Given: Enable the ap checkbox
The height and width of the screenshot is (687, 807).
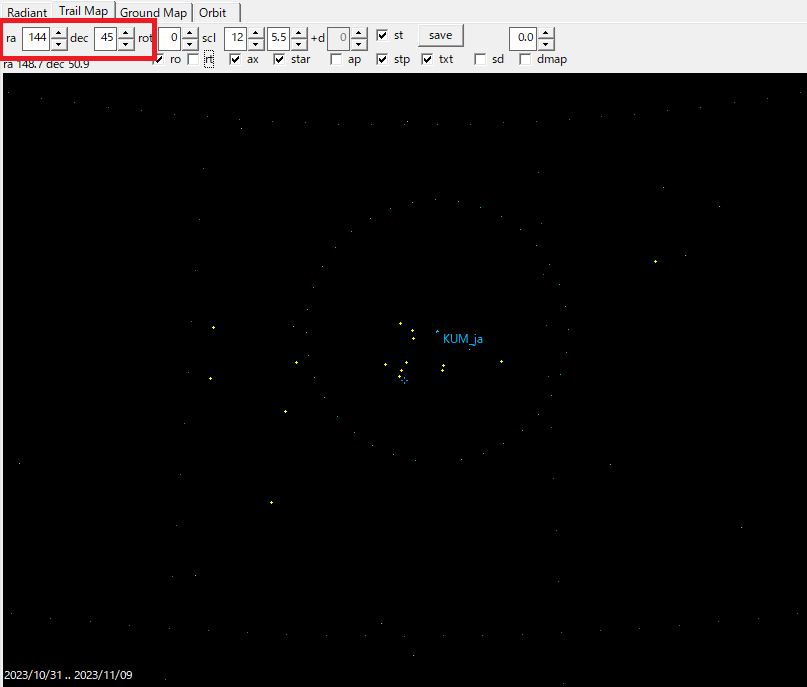Looking at the screenshot, I should pyautogui.click(x=336, y=59).
